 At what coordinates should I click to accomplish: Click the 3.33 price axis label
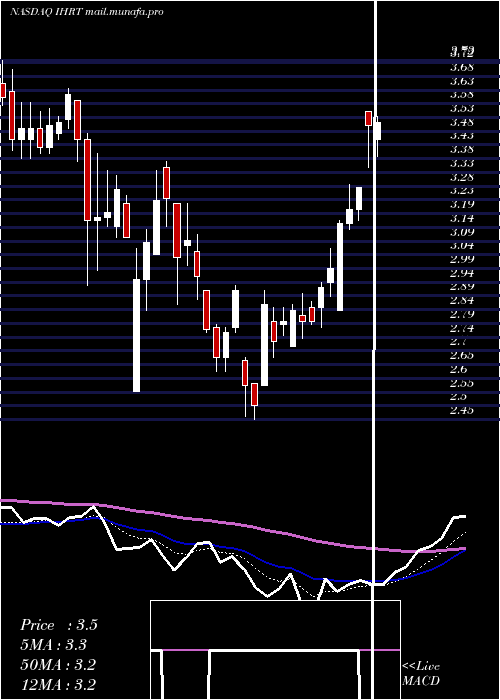(462, 163)
